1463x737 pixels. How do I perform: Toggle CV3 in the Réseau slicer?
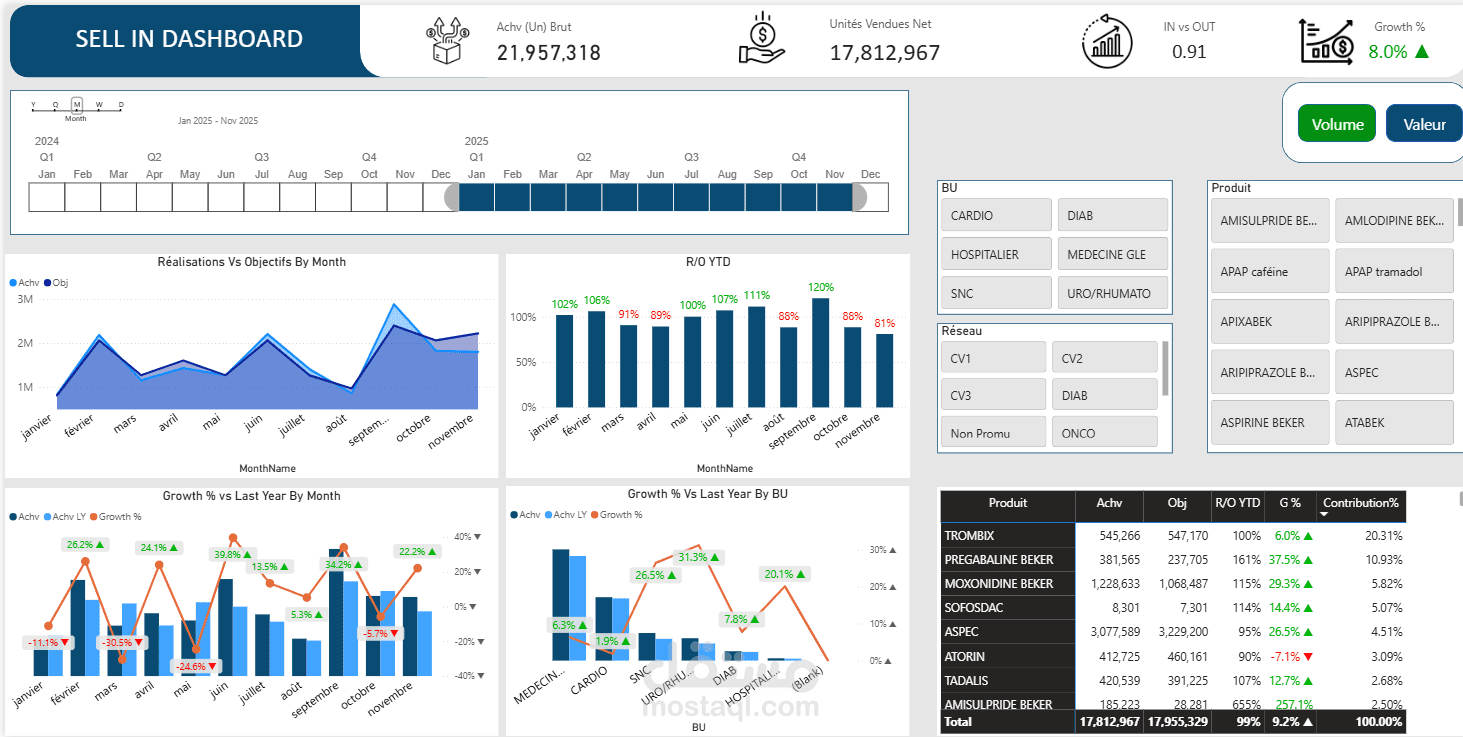[x=993, y=395]
